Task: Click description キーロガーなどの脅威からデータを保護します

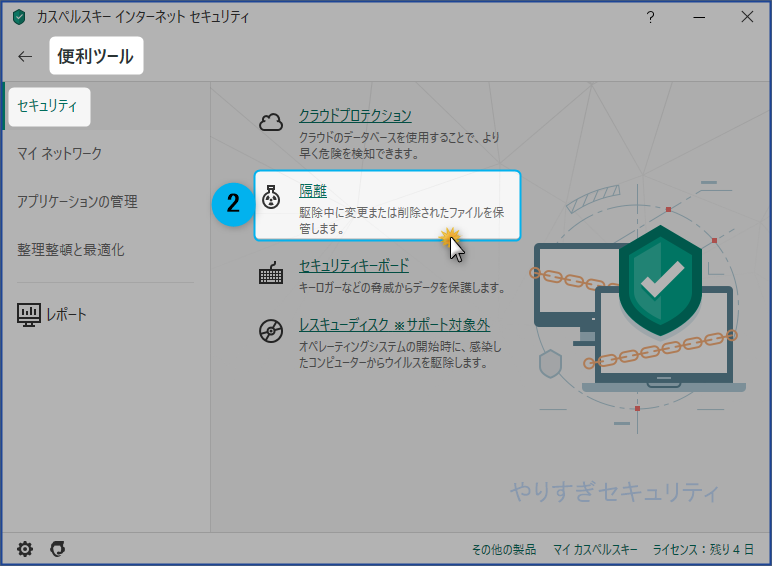Action: 402,287
